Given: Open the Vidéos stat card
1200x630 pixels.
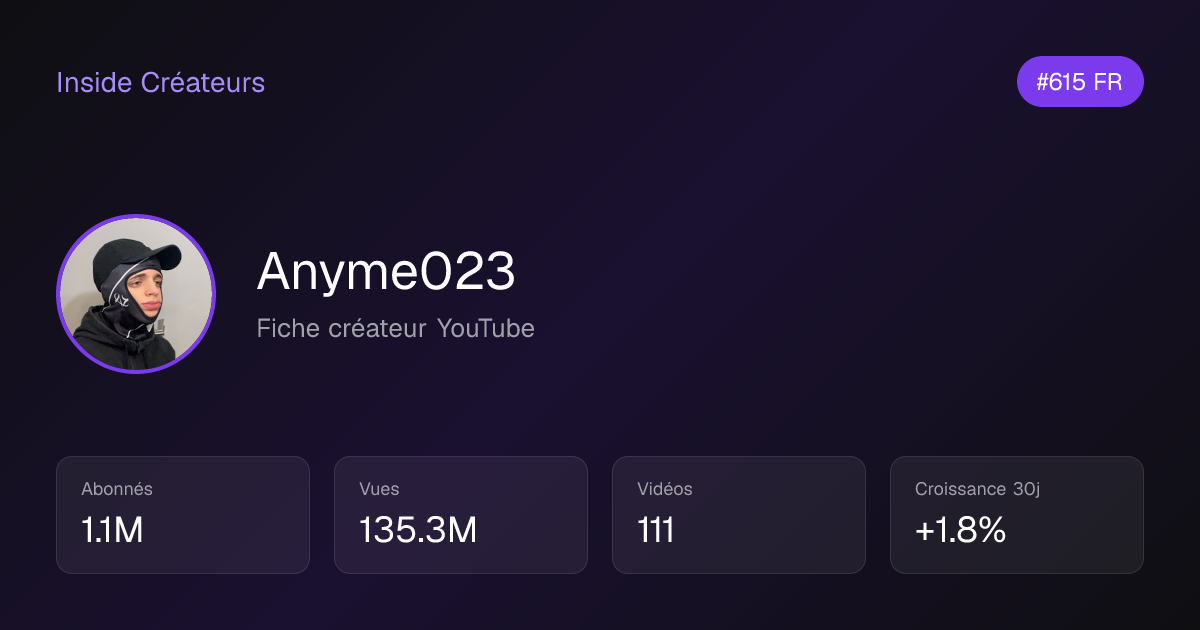Looking at the screenshot, I should [739, 515].
